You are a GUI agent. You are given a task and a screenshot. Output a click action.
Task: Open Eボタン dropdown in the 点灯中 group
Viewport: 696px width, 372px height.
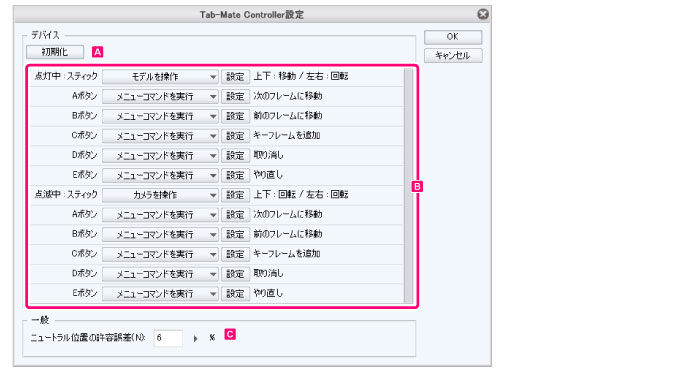click(x=160, y=175)
